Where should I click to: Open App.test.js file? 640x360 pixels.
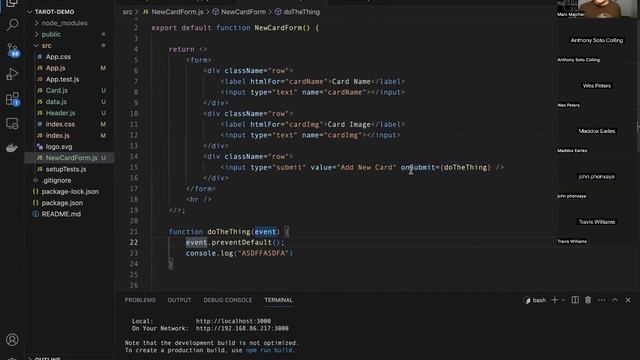click(62, 79)
